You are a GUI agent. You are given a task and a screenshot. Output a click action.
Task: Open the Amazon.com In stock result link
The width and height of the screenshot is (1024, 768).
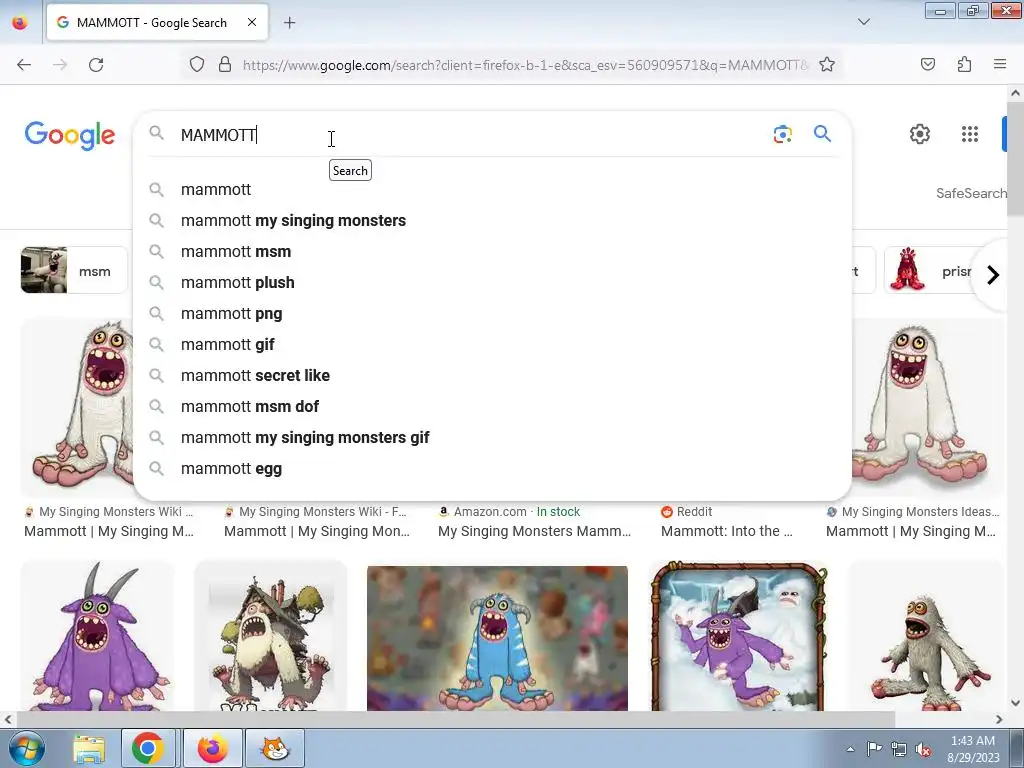(535, 522)
